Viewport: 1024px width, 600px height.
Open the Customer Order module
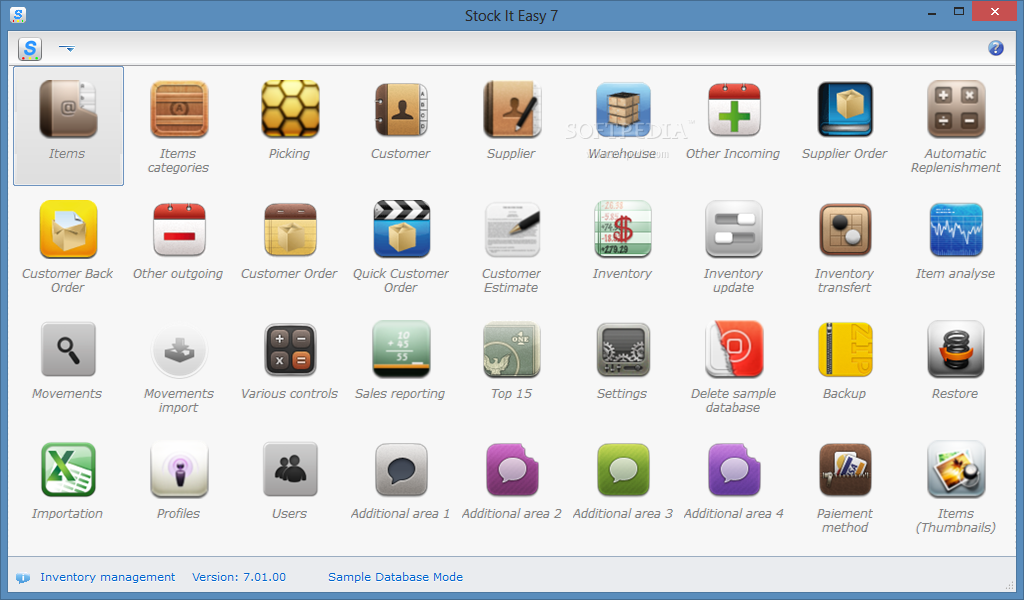point(290,230)
